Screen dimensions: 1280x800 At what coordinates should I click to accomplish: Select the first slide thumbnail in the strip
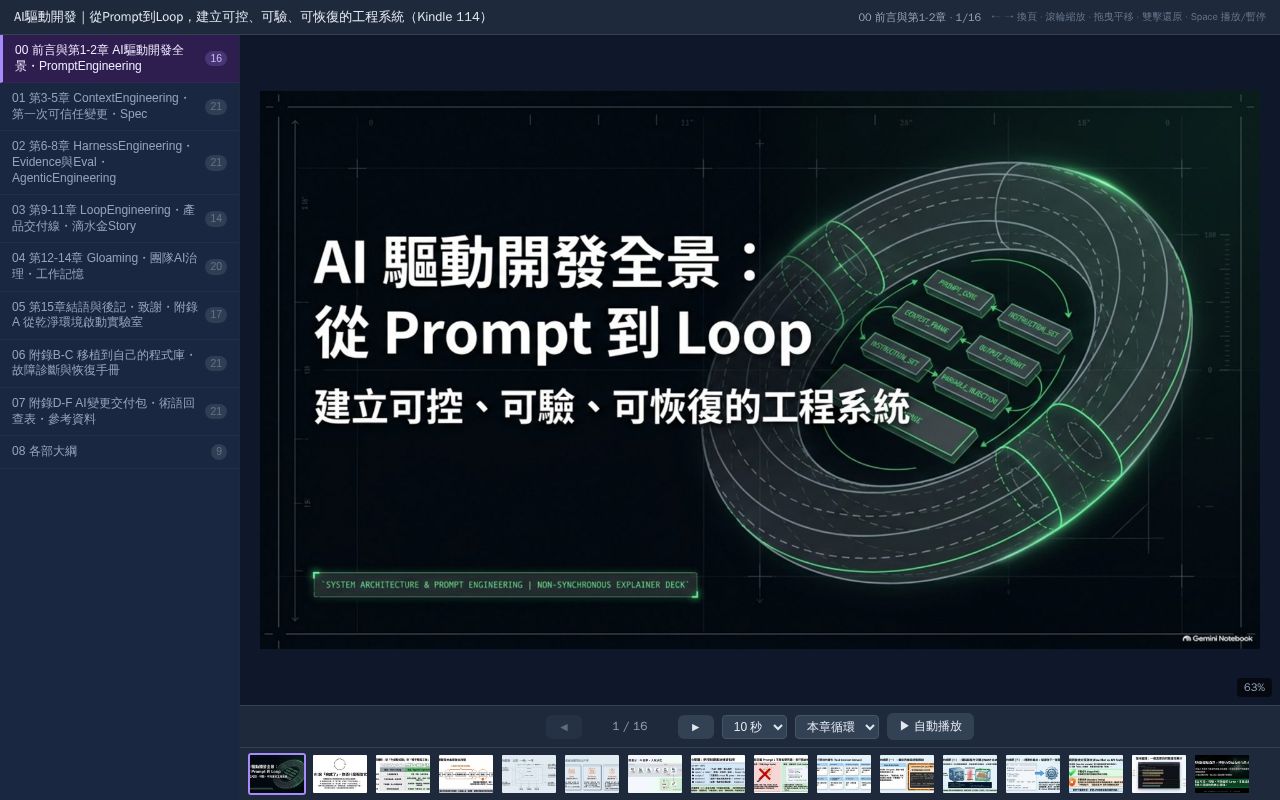pos(277,774)
